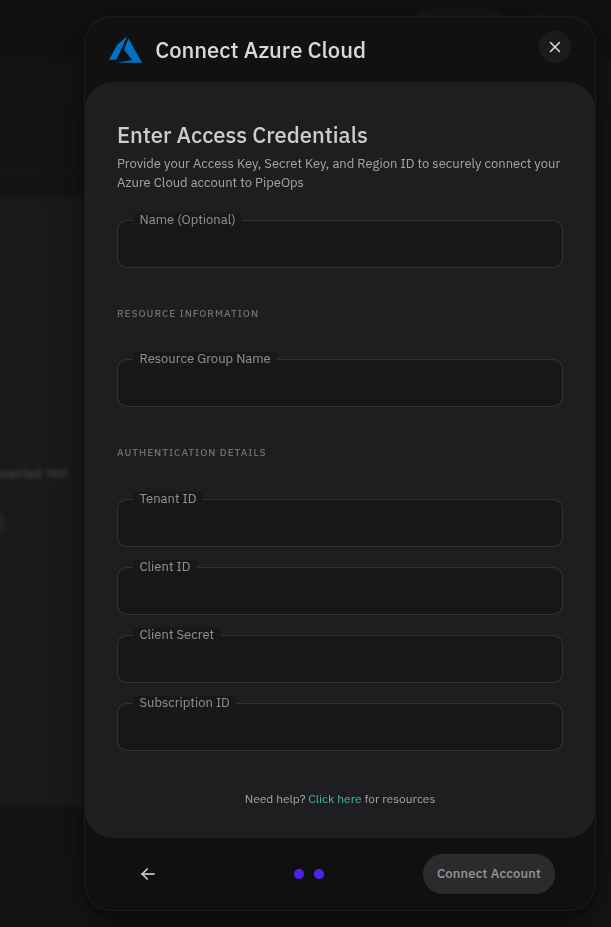The width and height of the screenshot is (611, 927).
Task: Click the 'AUTHENTICATION DETAILS' section label
Action: point(192,453)
